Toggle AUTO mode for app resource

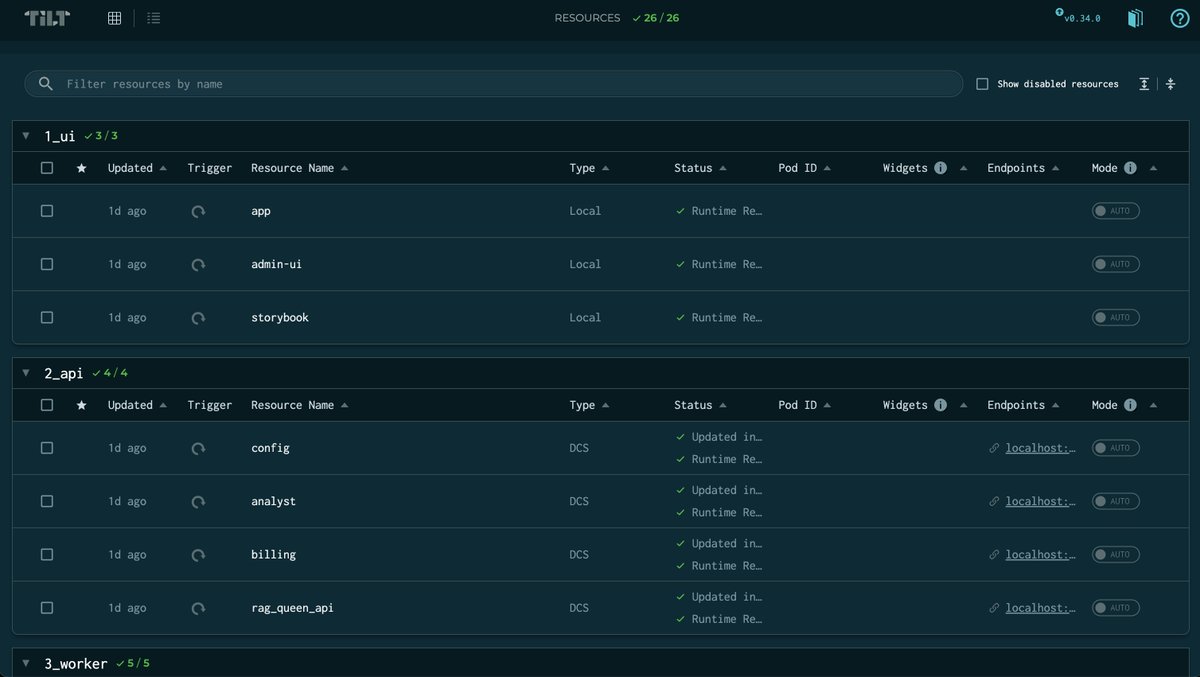coord(1115,211)
